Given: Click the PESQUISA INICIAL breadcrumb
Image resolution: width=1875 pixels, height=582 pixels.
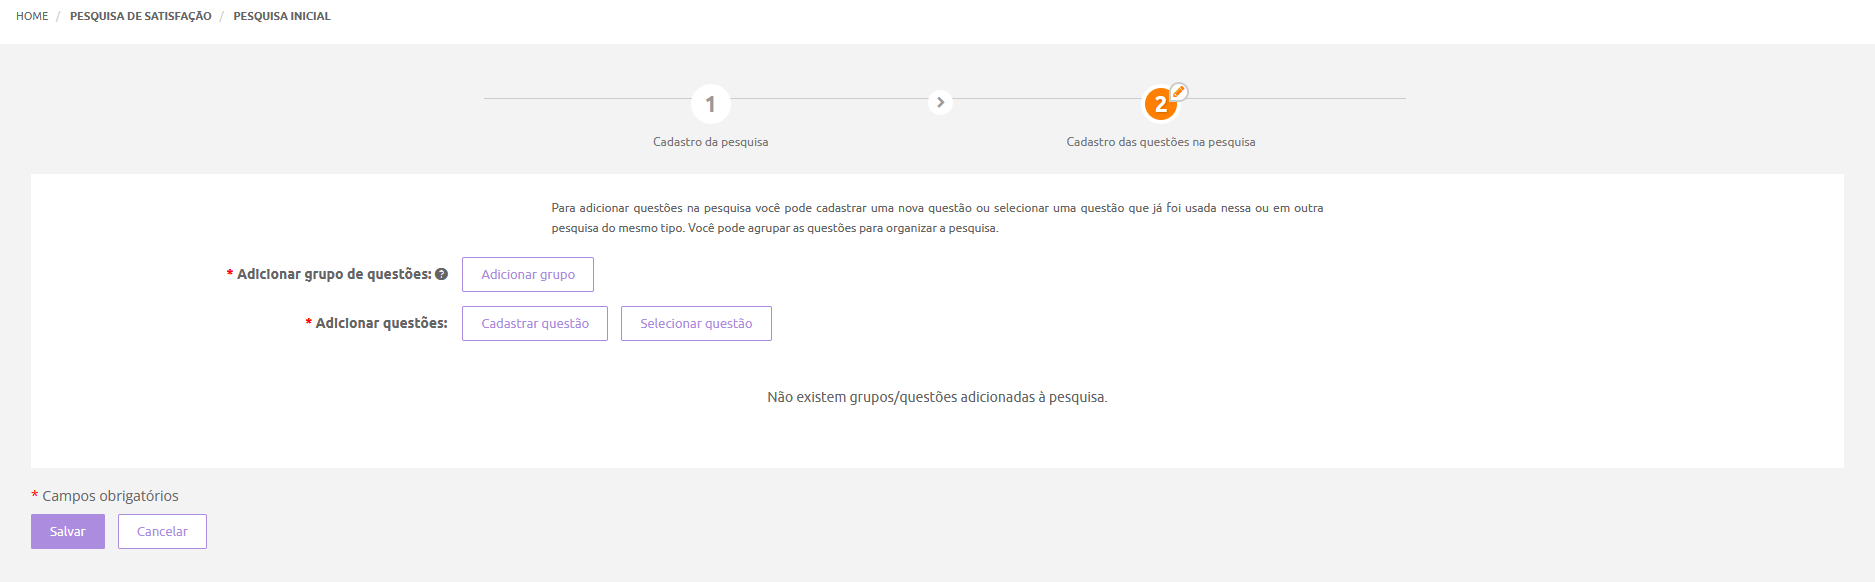Looking at the screenshot, I should coord(281,16).
